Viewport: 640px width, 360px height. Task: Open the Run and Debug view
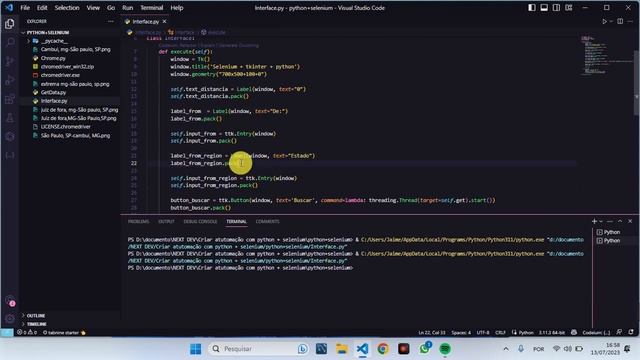(10, 80)
